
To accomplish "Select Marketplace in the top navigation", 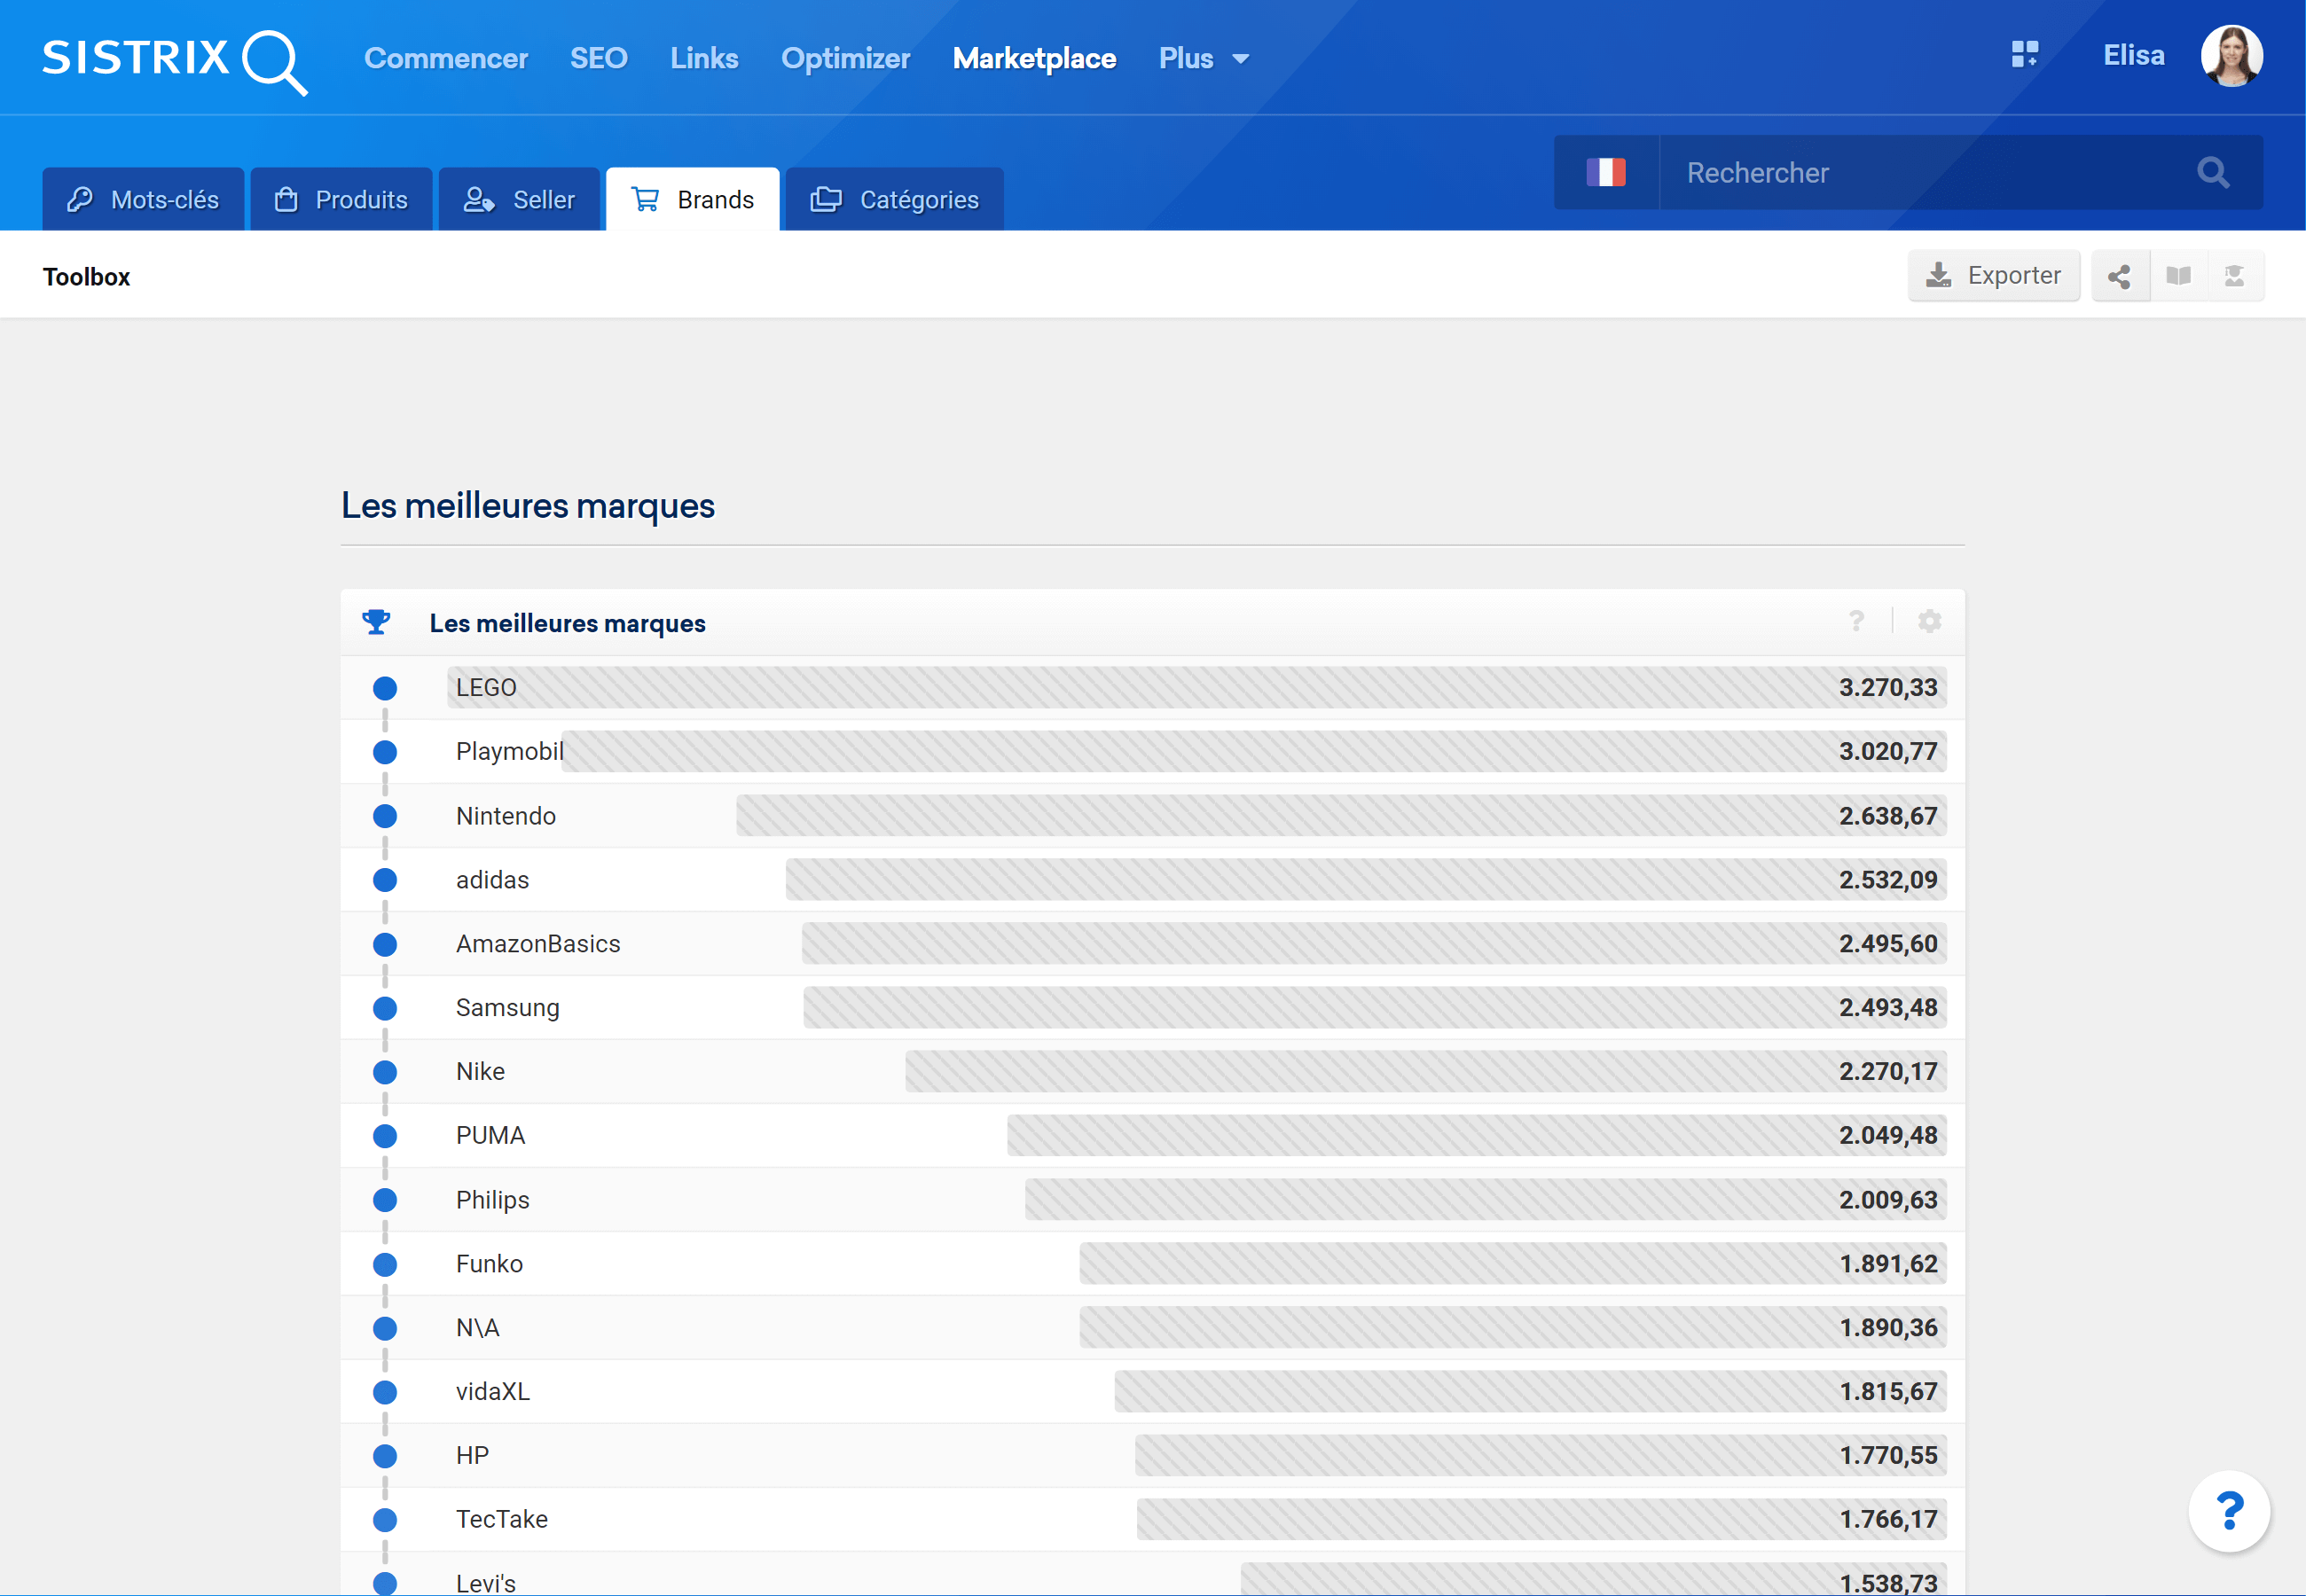I will 1034,59.
